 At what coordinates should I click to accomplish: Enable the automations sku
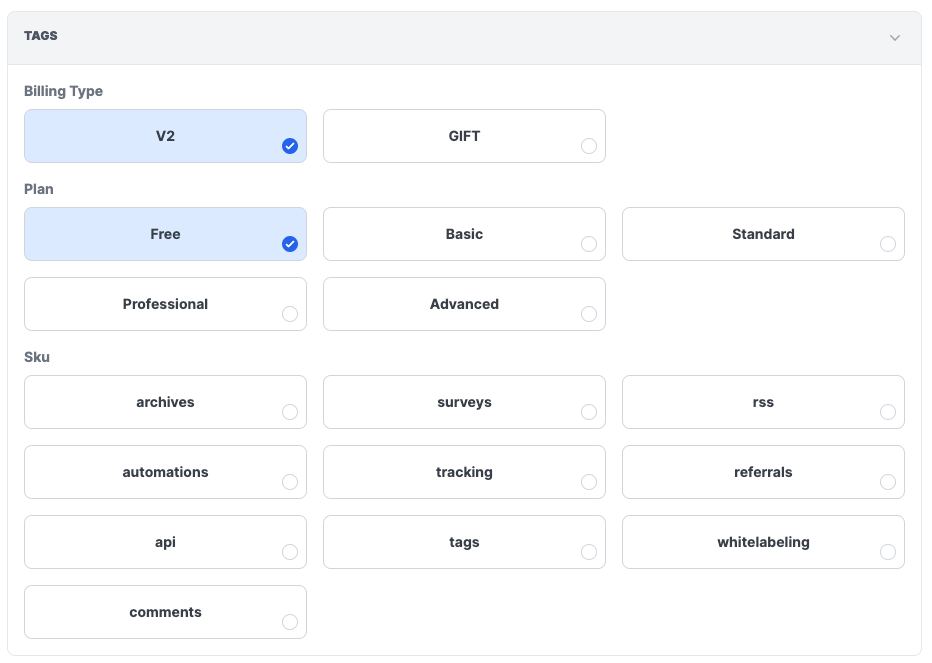(x=165, y=472)
